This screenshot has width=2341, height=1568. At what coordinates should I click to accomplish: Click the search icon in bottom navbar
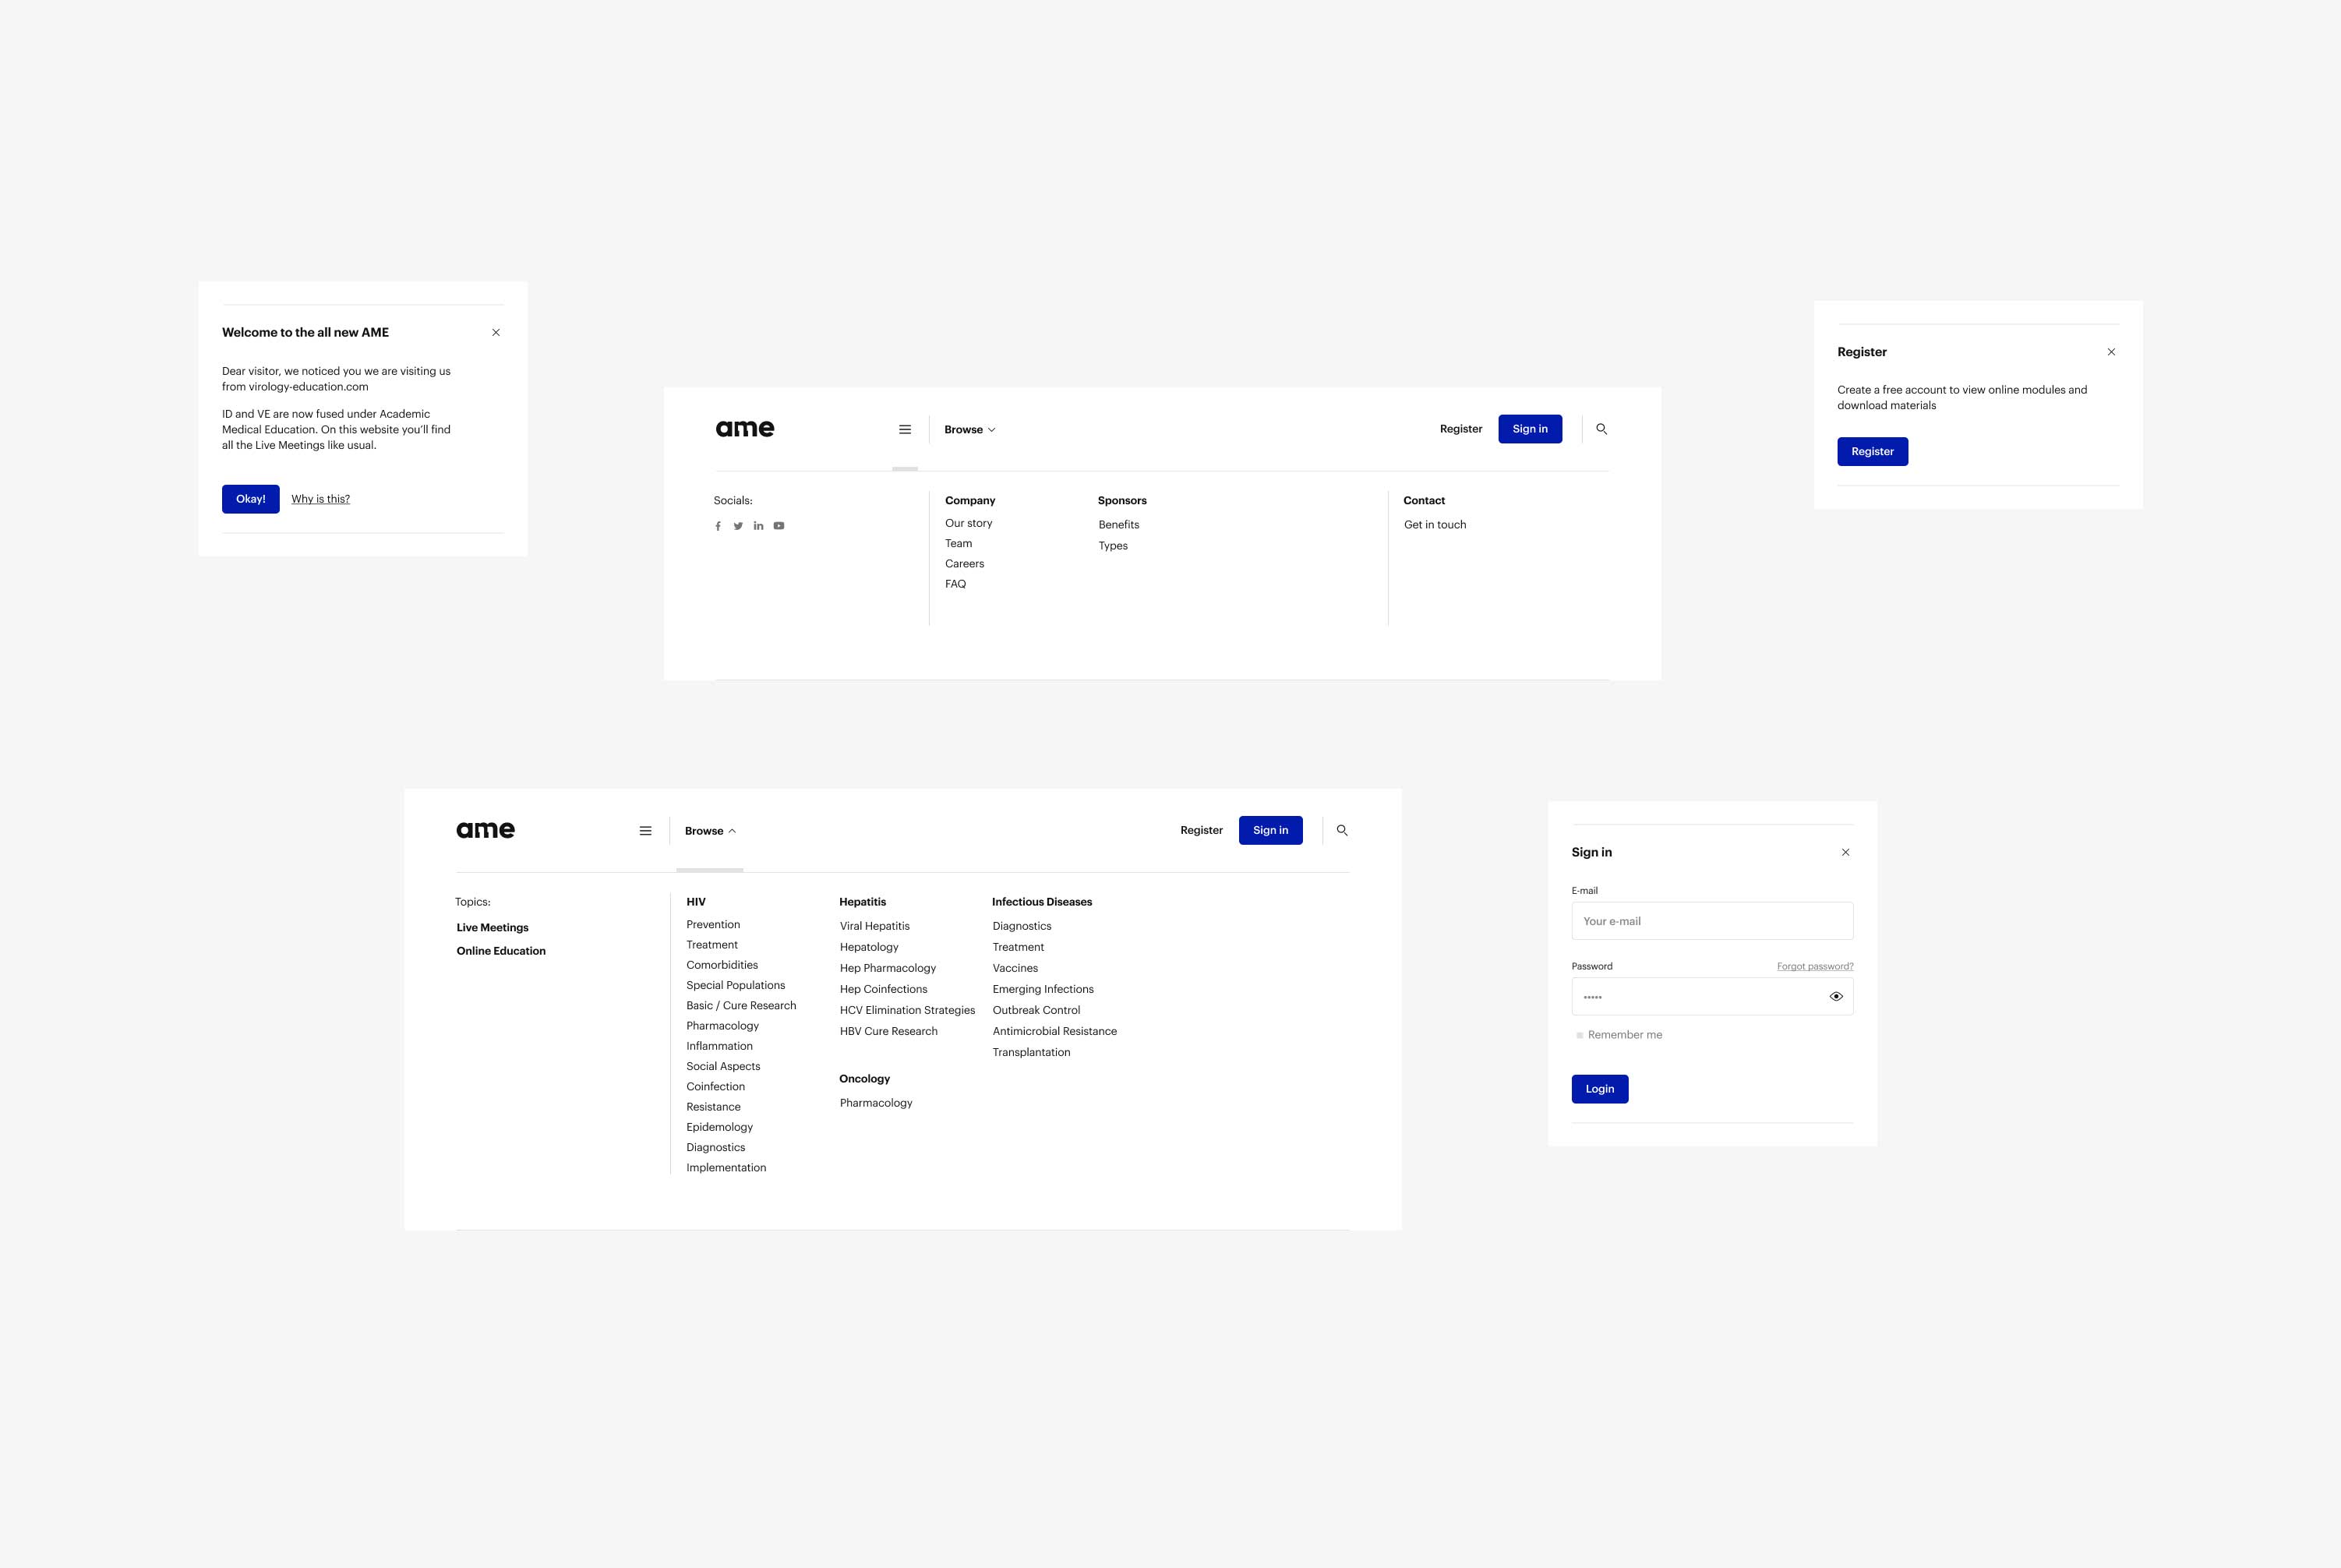point(1342,829)
